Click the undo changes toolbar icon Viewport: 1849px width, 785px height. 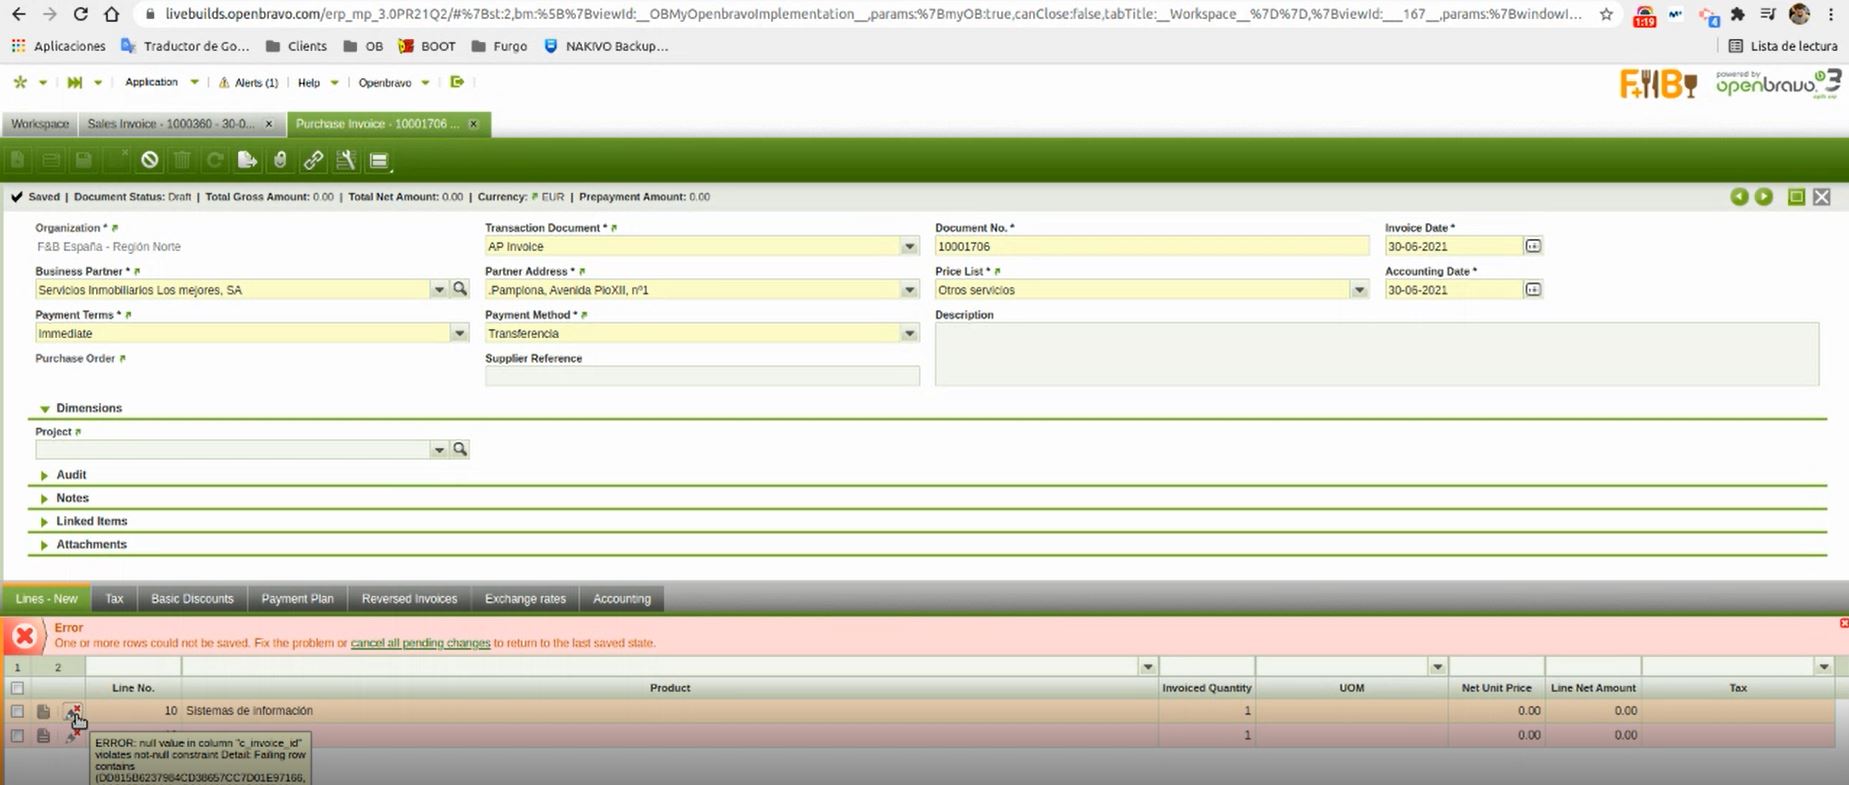[x=149, y=160]
